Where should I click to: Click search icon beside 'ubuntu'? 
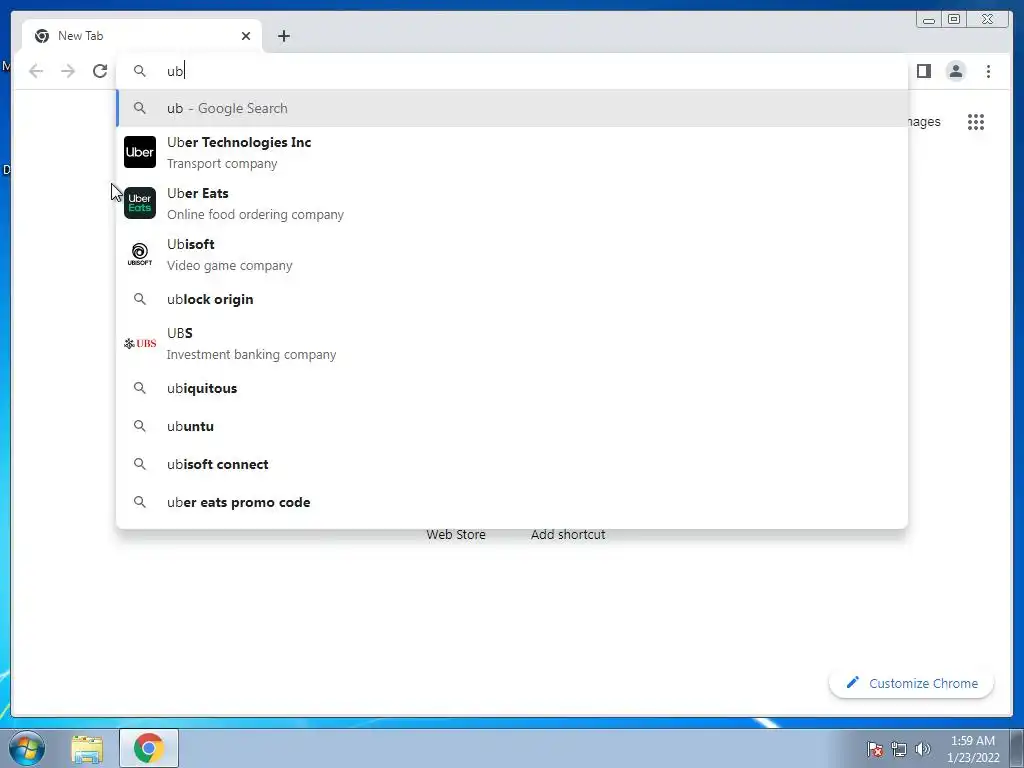[140, 426]
